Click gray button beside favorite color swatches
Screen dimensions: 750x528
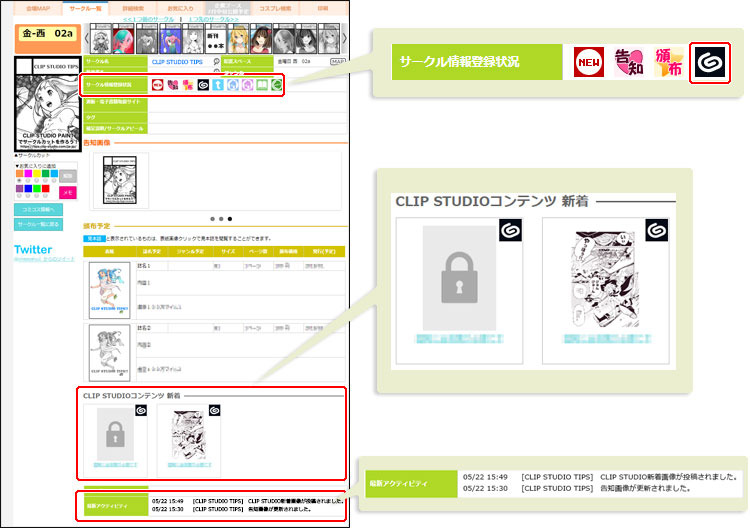pos(67,176)
